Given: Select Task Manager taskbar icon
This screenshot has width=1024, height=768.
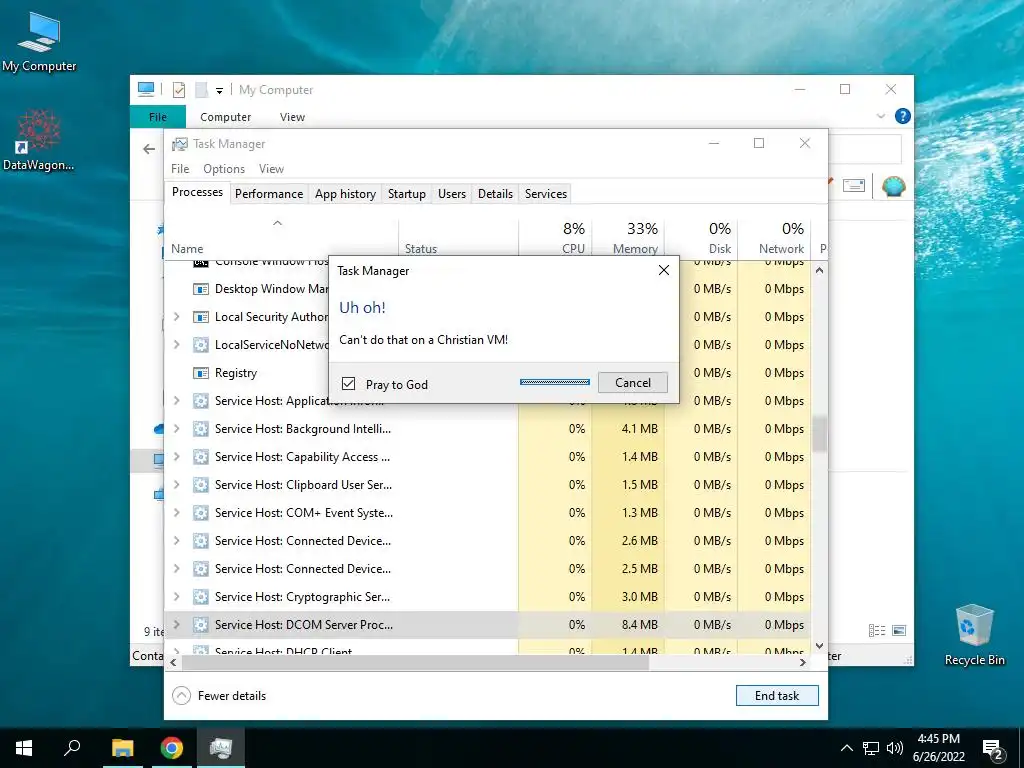Looking at the screenshot, I should (221, 748).
